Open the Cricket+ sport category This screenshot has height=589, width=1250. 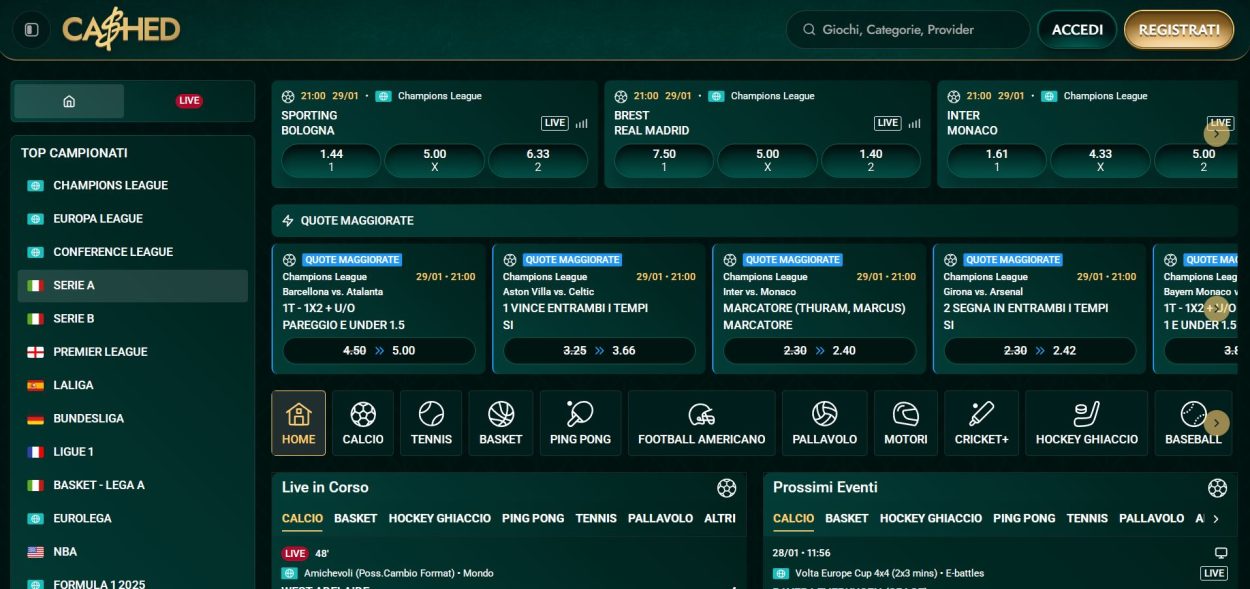point(982,423)
